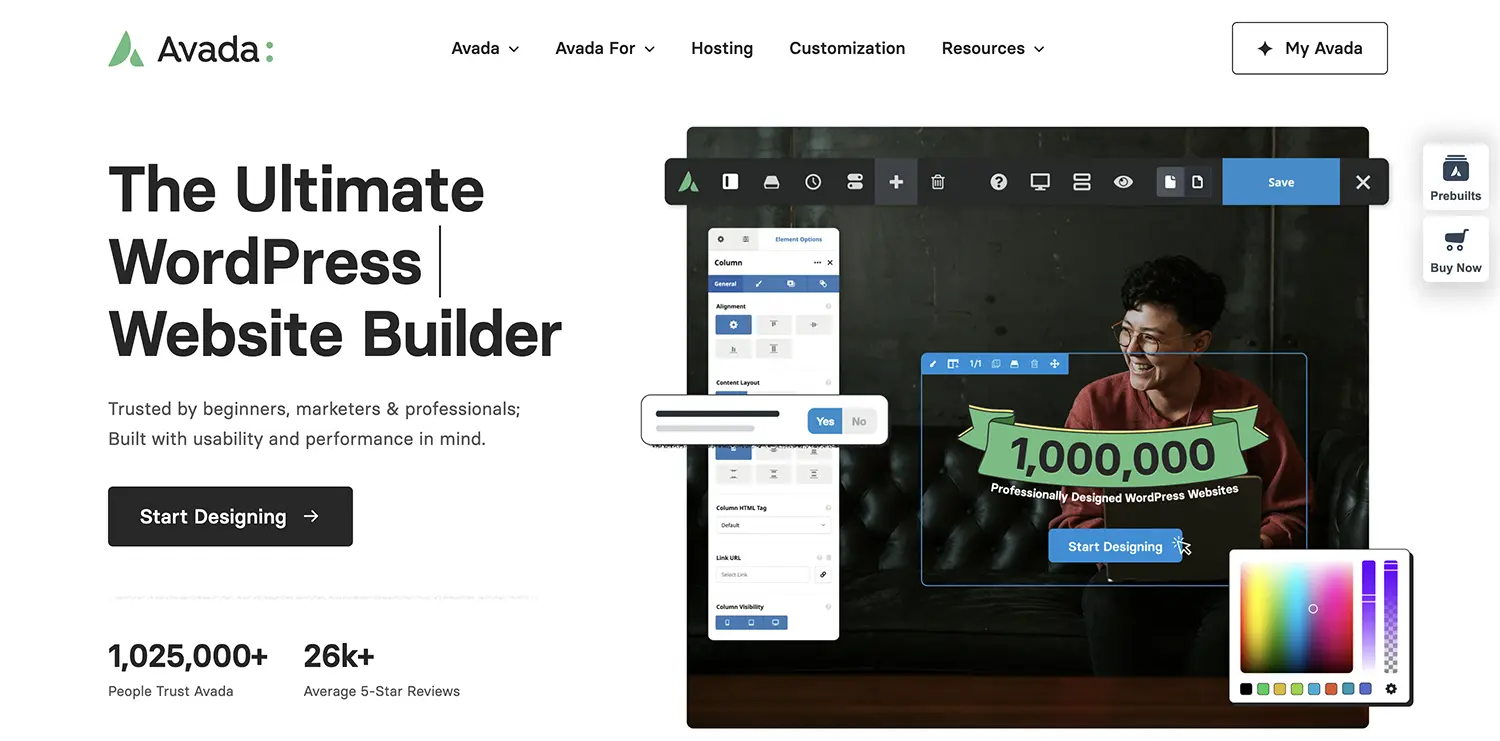The image size is (1500, 741).
Task: Click the 26k+ Average 5-Star Reviews stat
Action: (x=382, y=669)
